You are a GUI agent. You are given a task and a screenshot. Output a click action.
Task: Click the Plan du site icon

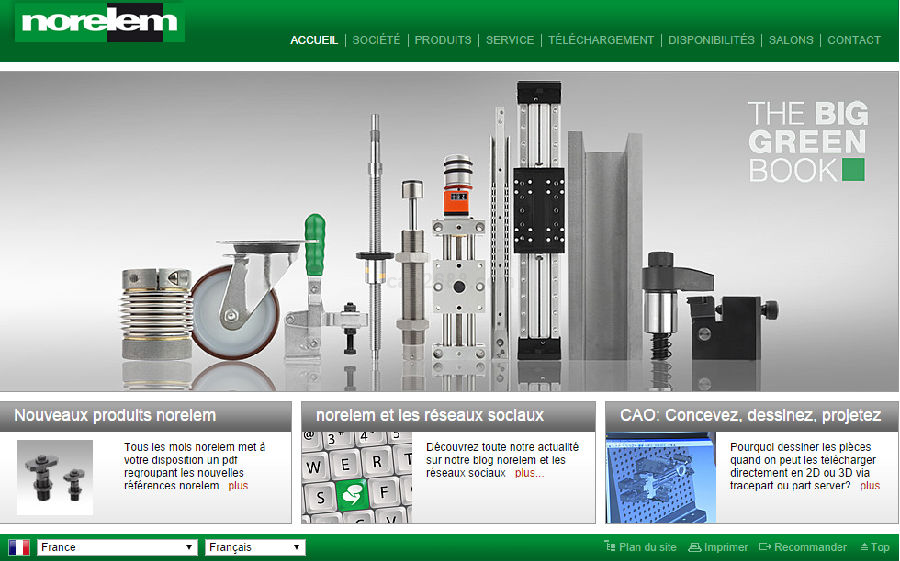610,546
